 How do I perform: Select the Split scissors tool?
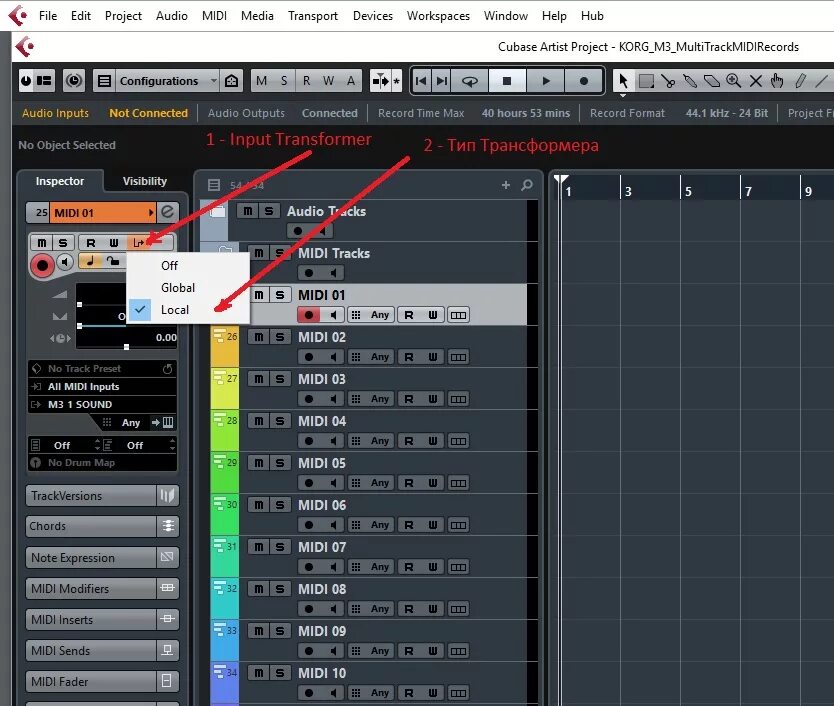tap(668, 81)
